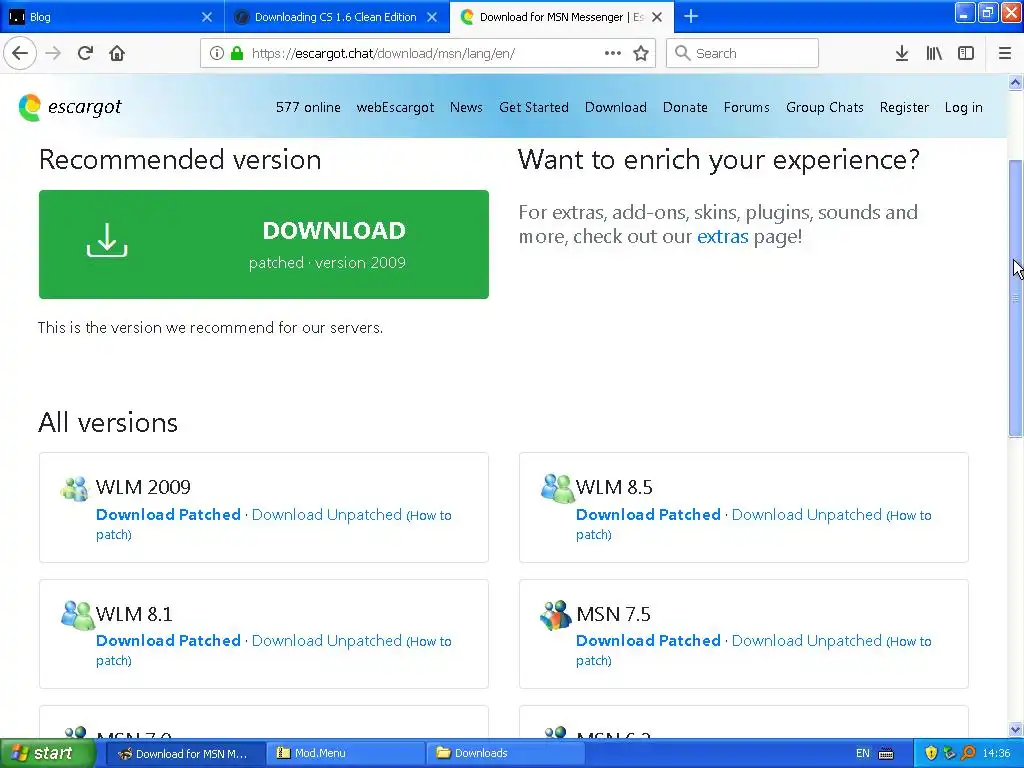Click the 577 online link
Screen dimensions: 1024x768
[308, 107]
